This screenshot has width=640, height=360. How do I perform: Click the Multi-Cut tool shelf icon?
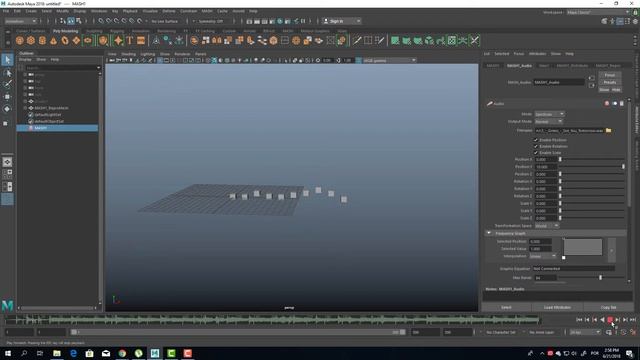[357, 40]
